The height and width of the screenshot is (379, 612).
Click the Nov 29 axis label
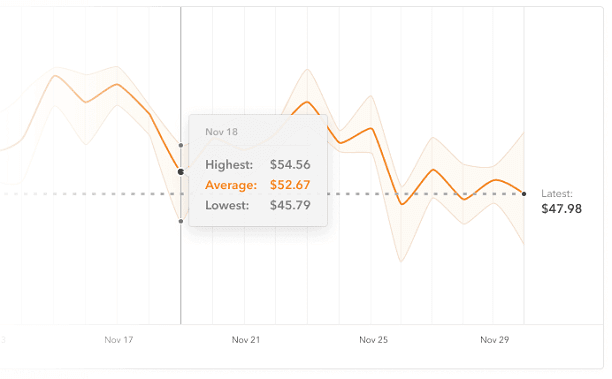[495, 340]
